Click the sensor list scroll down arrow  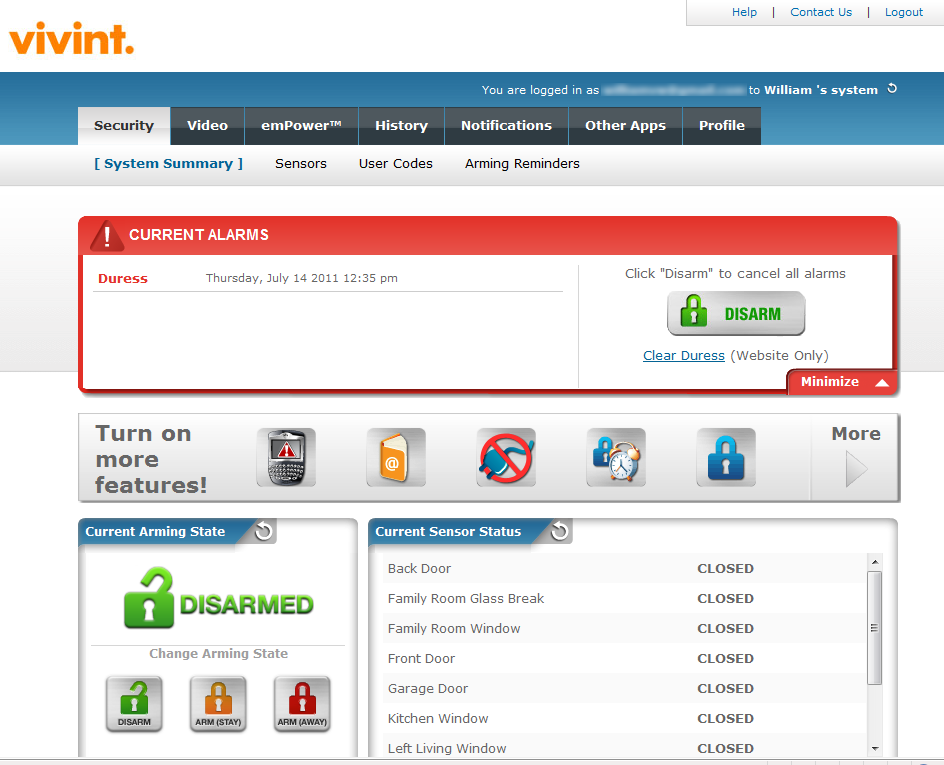875,749
